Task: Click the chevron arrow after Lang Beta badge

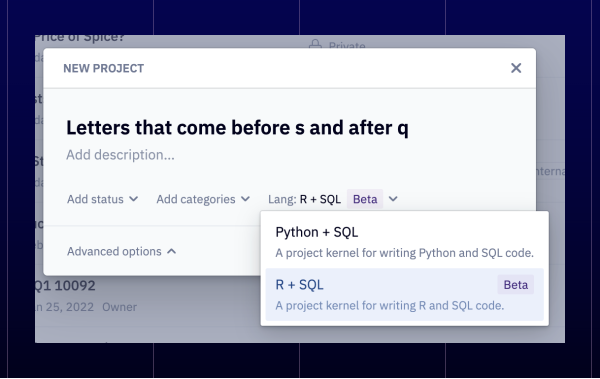Action: 393,199
